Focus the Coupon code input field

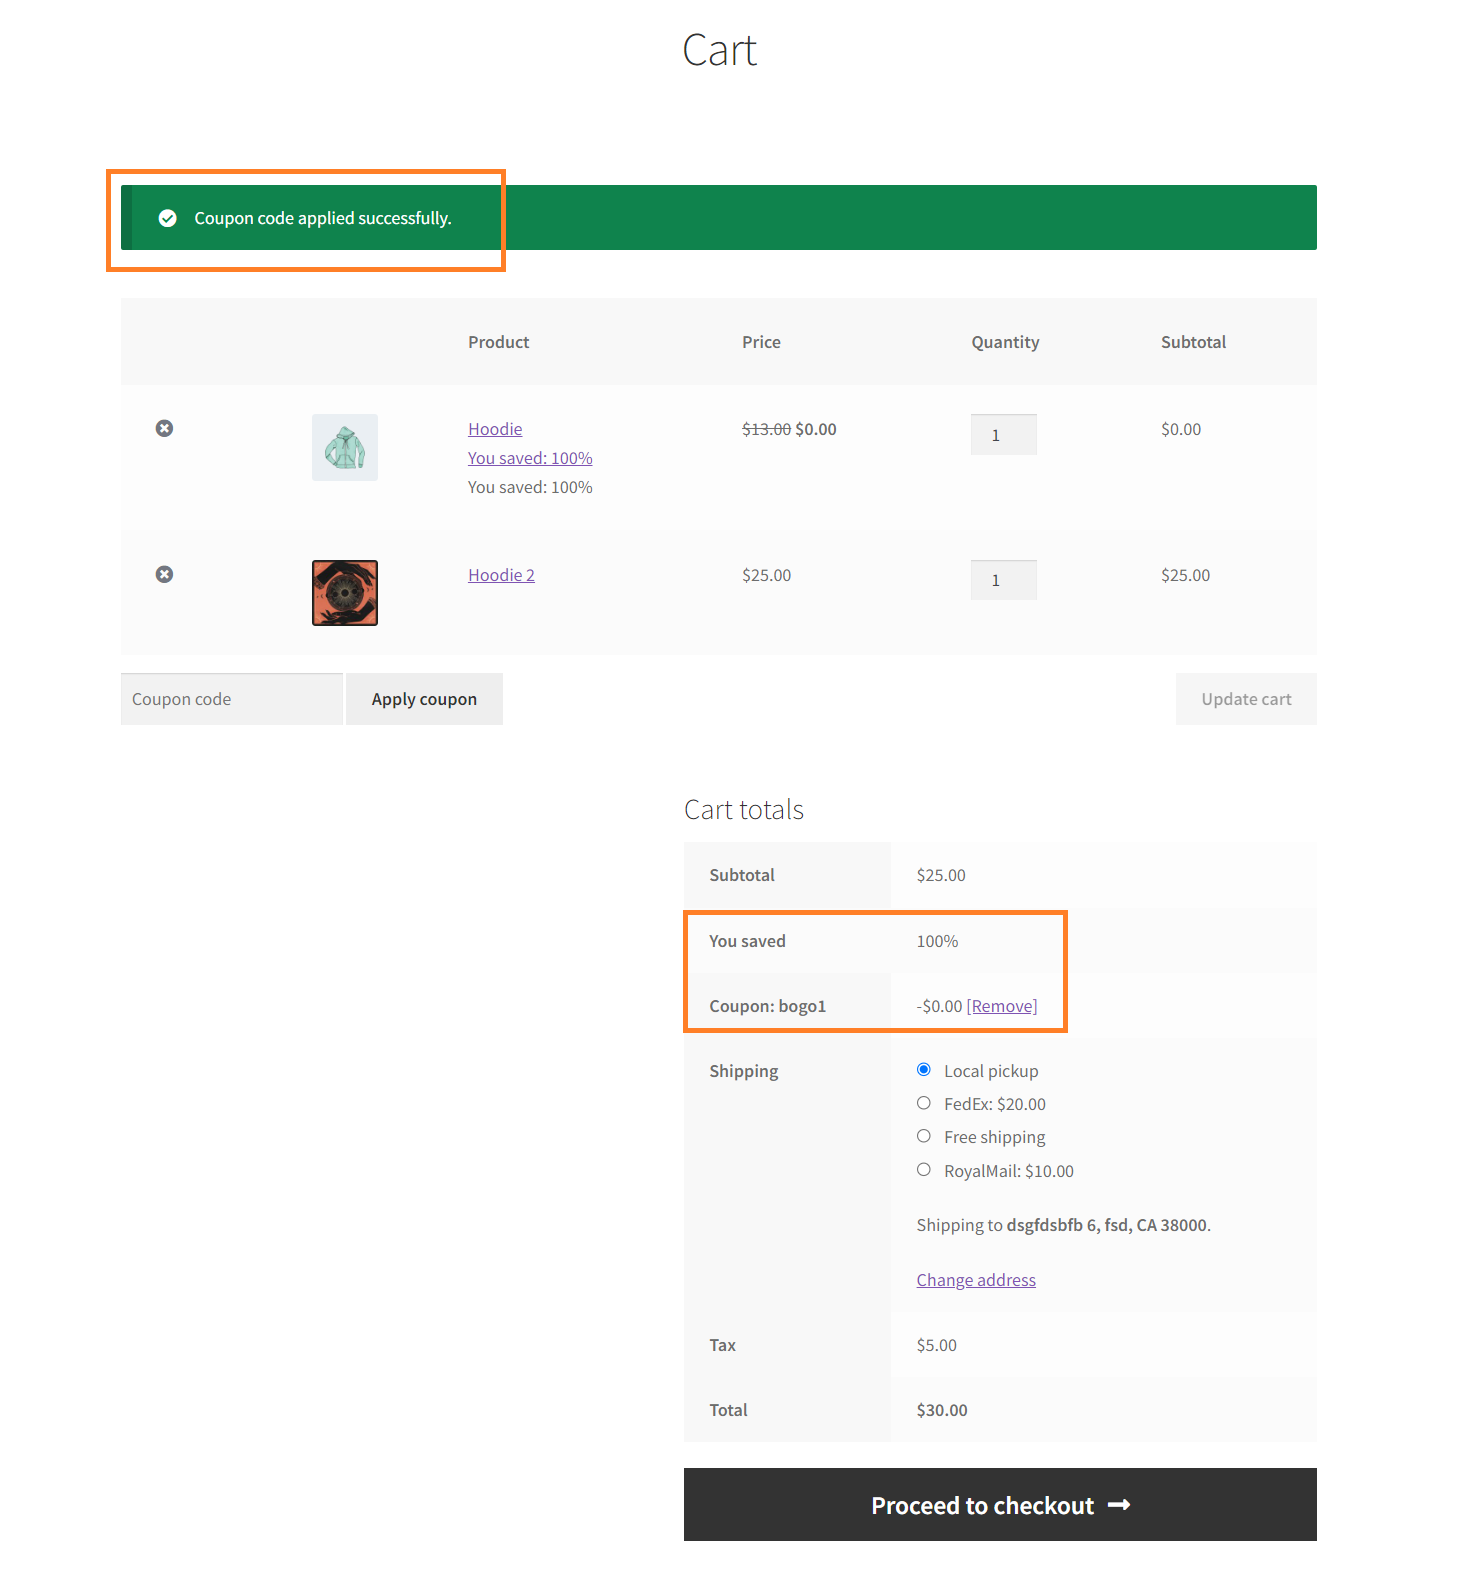[x=232, y=699]
